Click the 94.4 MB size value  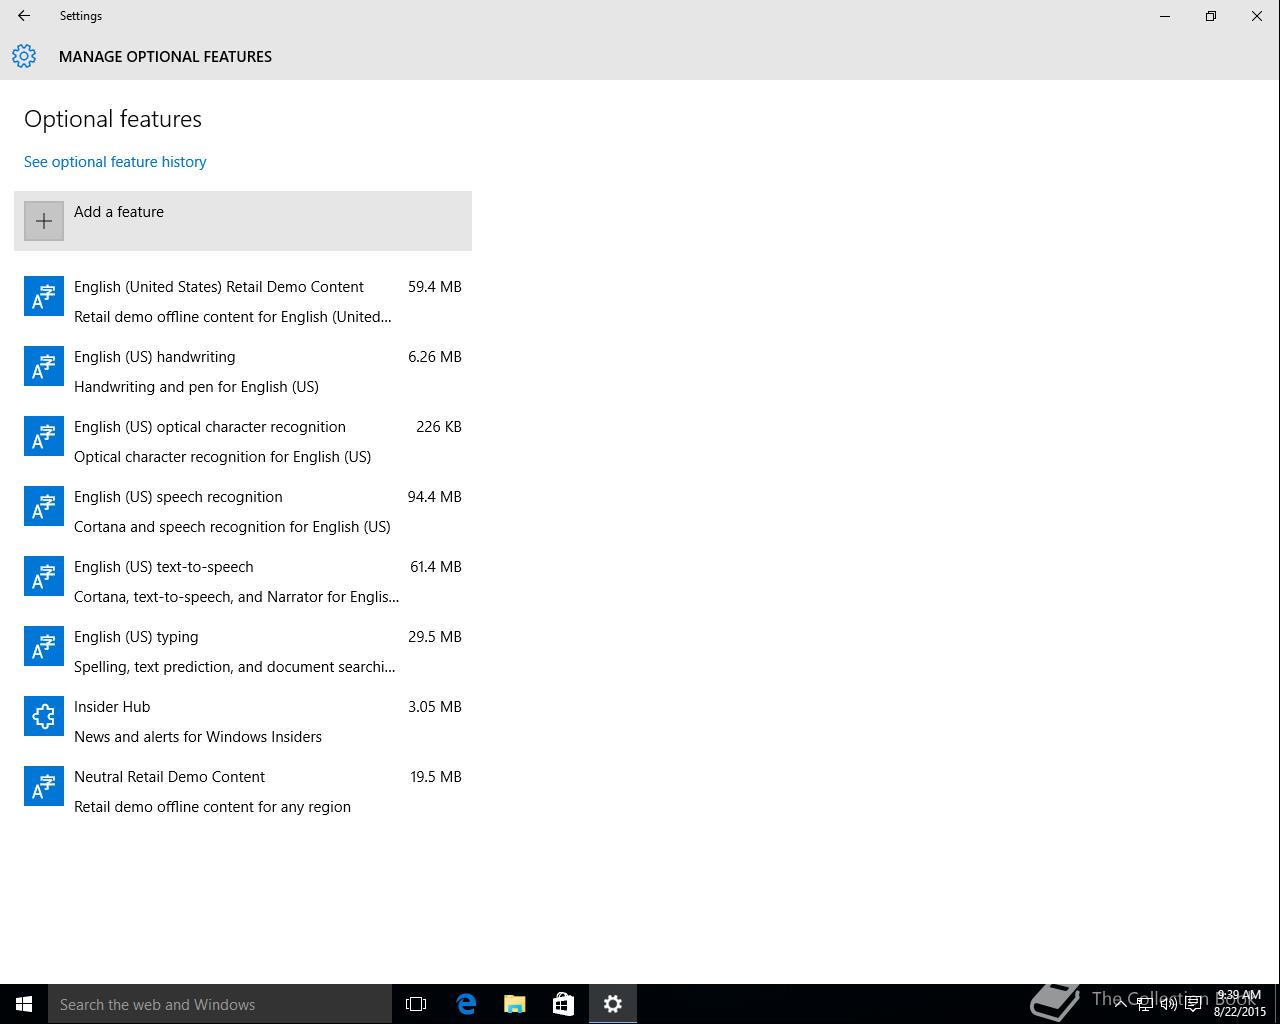click(x=435, y=497)
